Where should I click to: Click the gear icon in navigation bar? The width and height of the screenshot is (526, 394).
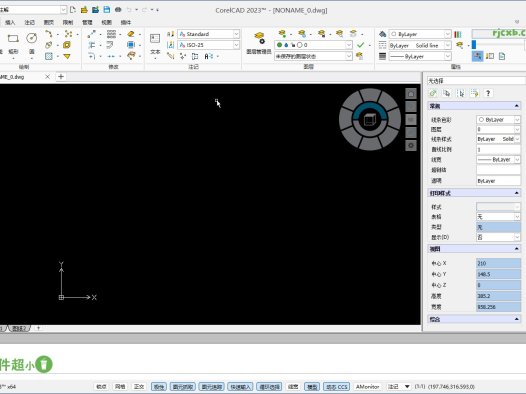click(411, 146)
